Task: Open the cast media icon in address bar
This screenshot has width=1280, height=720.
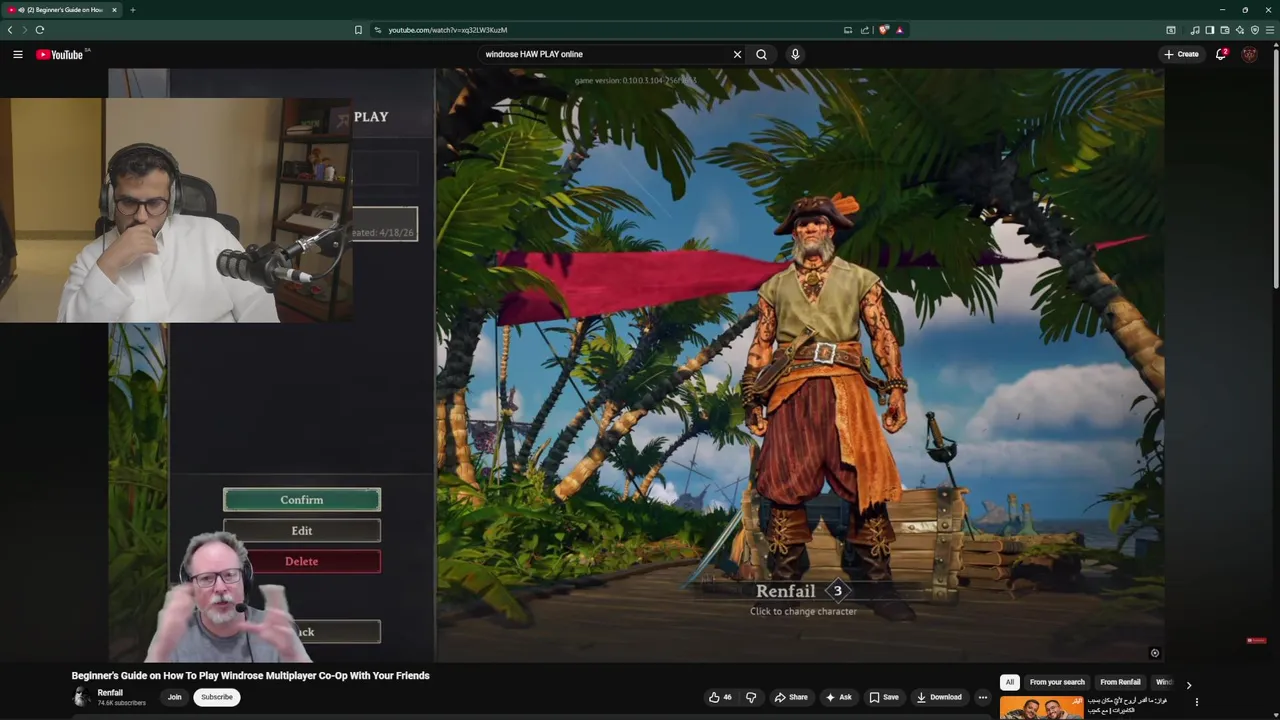Action: tap(848, 30)
